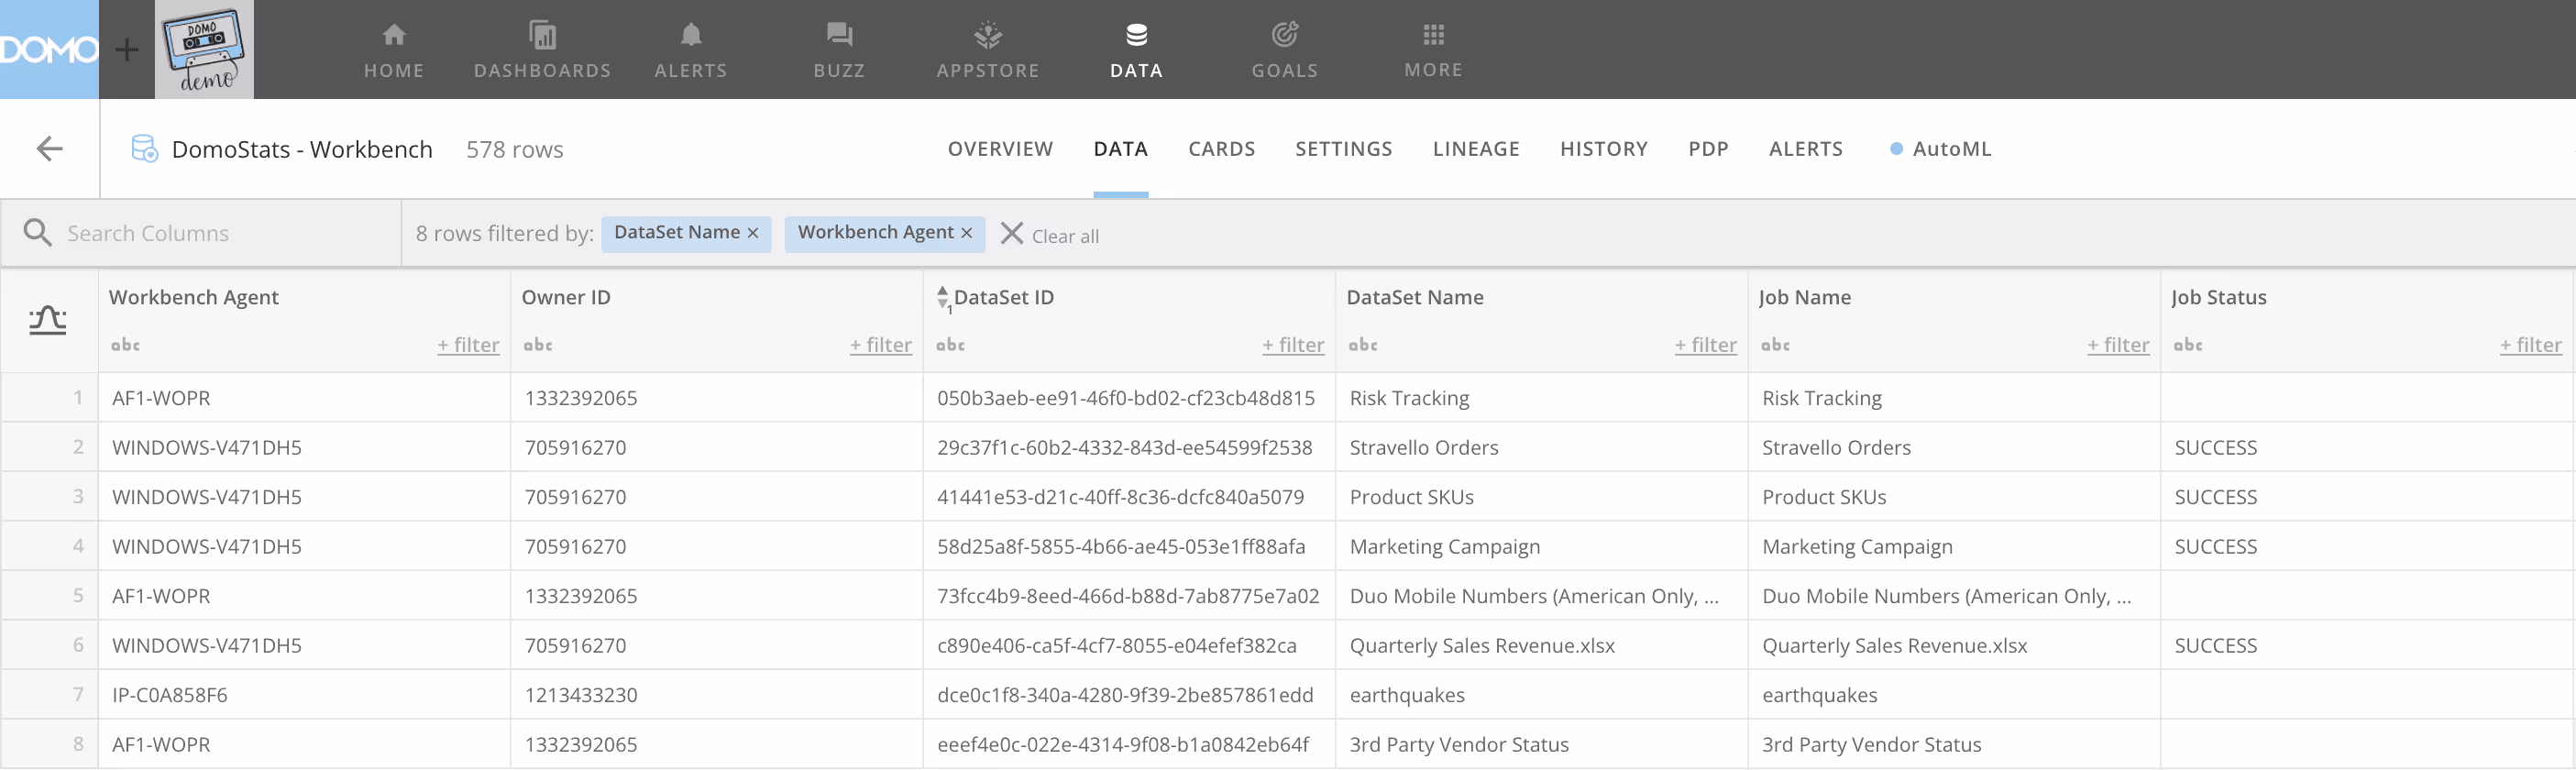Click the 578 rows count label

514,149
